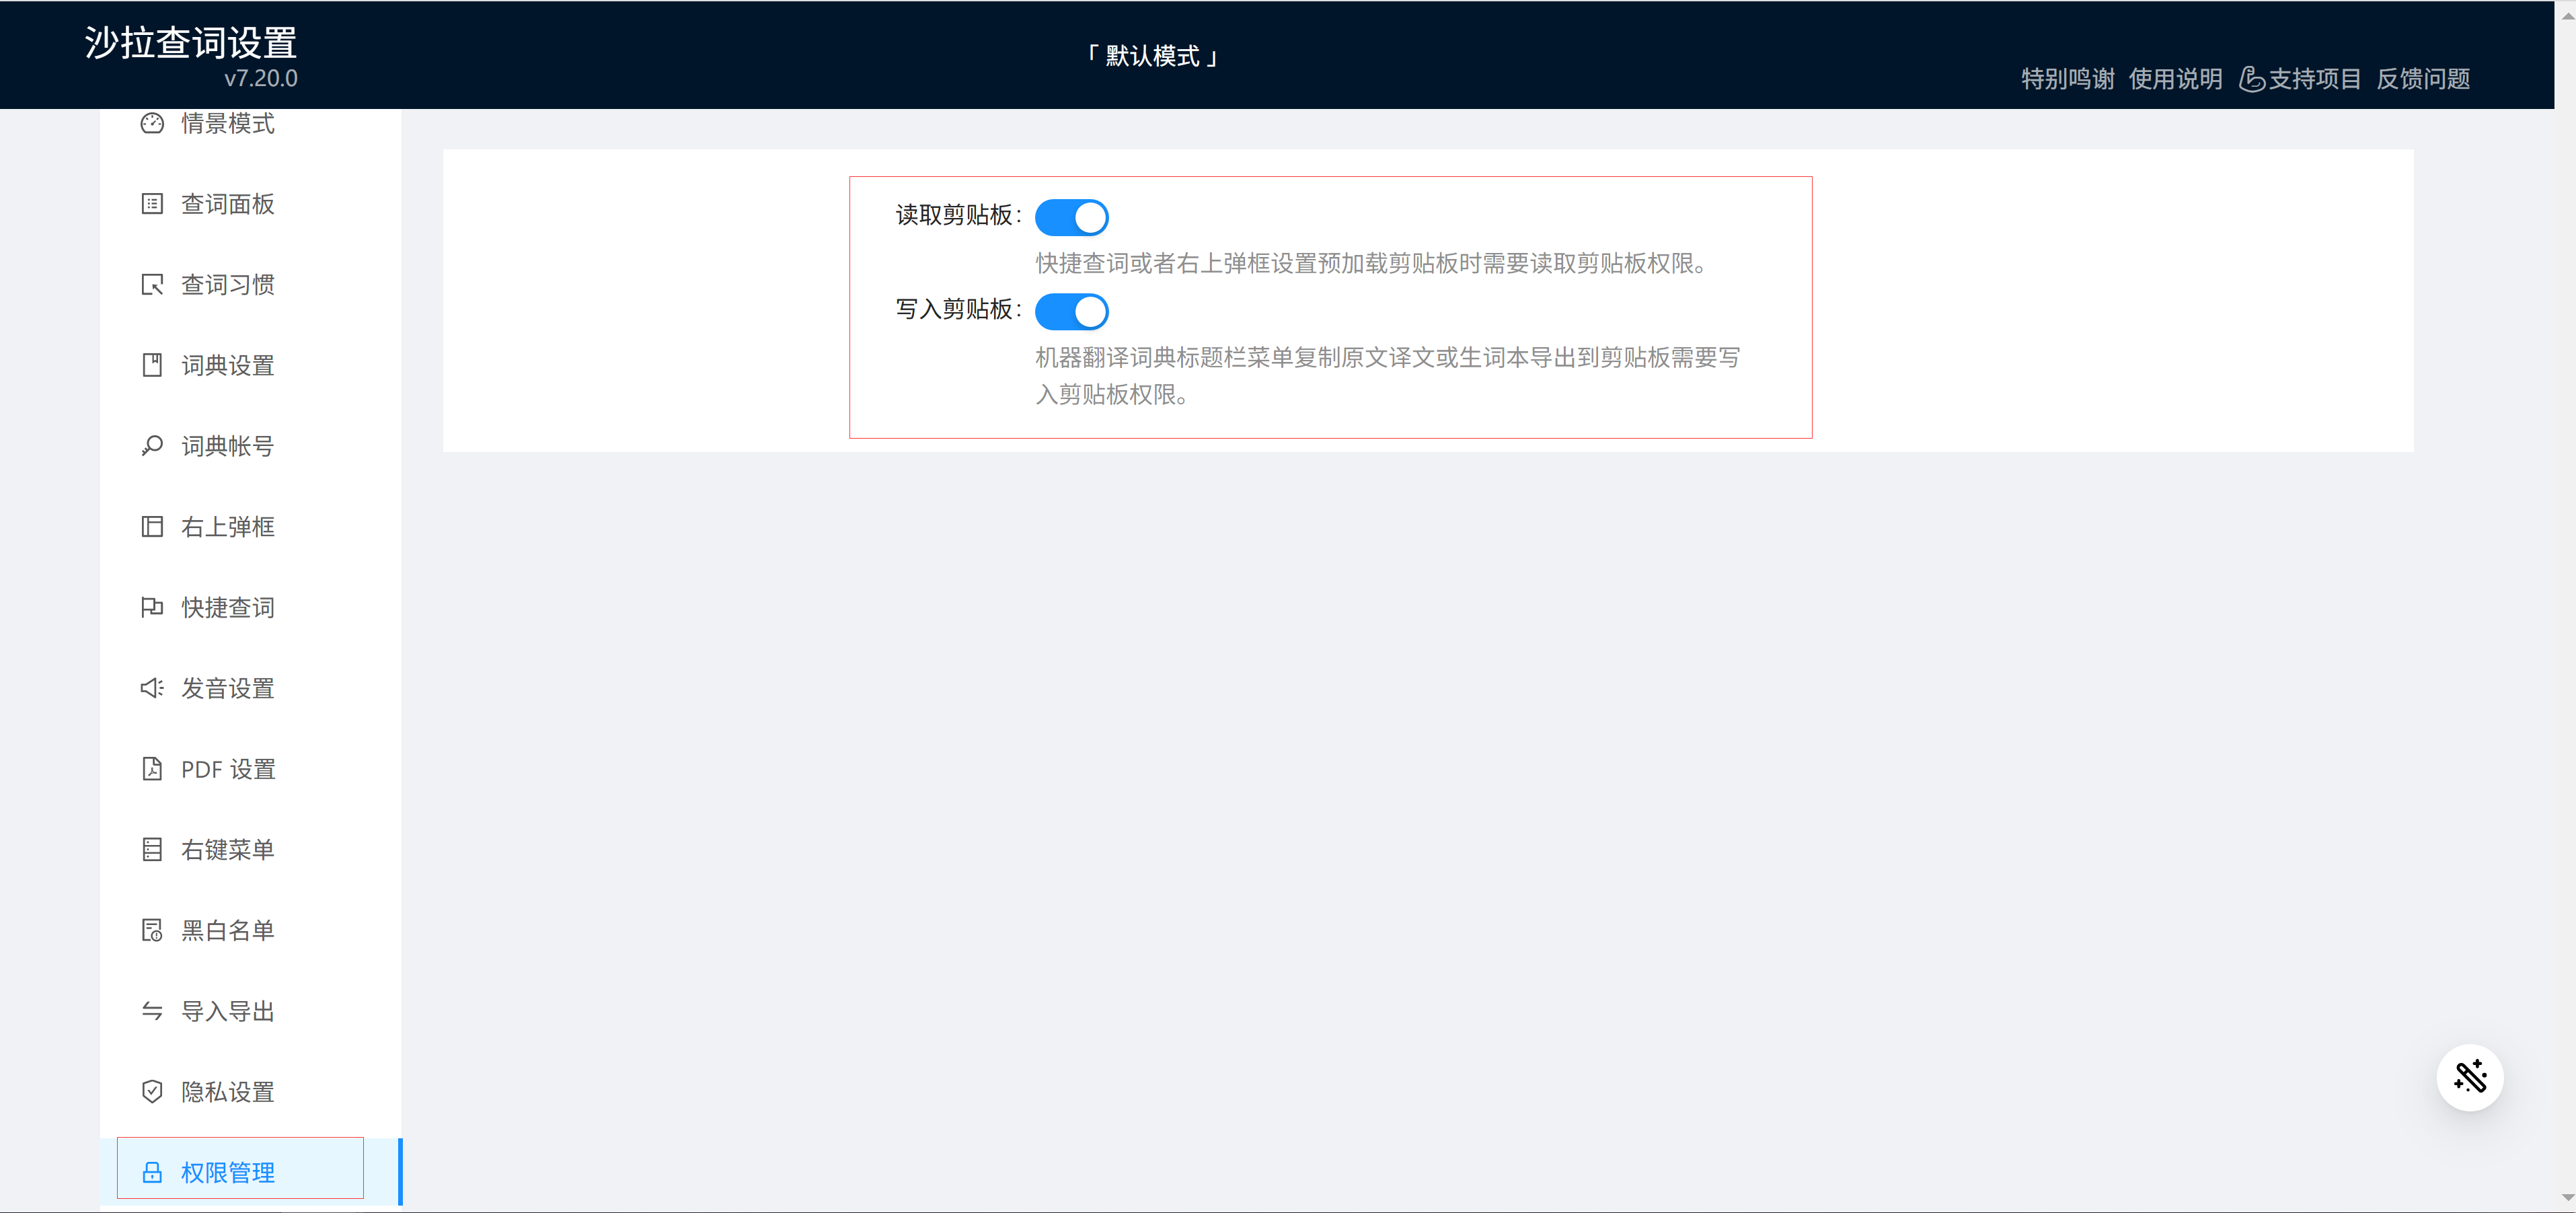
Task: Click the list icon beside 查词面板
Action: pyautogui.click(x=152, y=204)
